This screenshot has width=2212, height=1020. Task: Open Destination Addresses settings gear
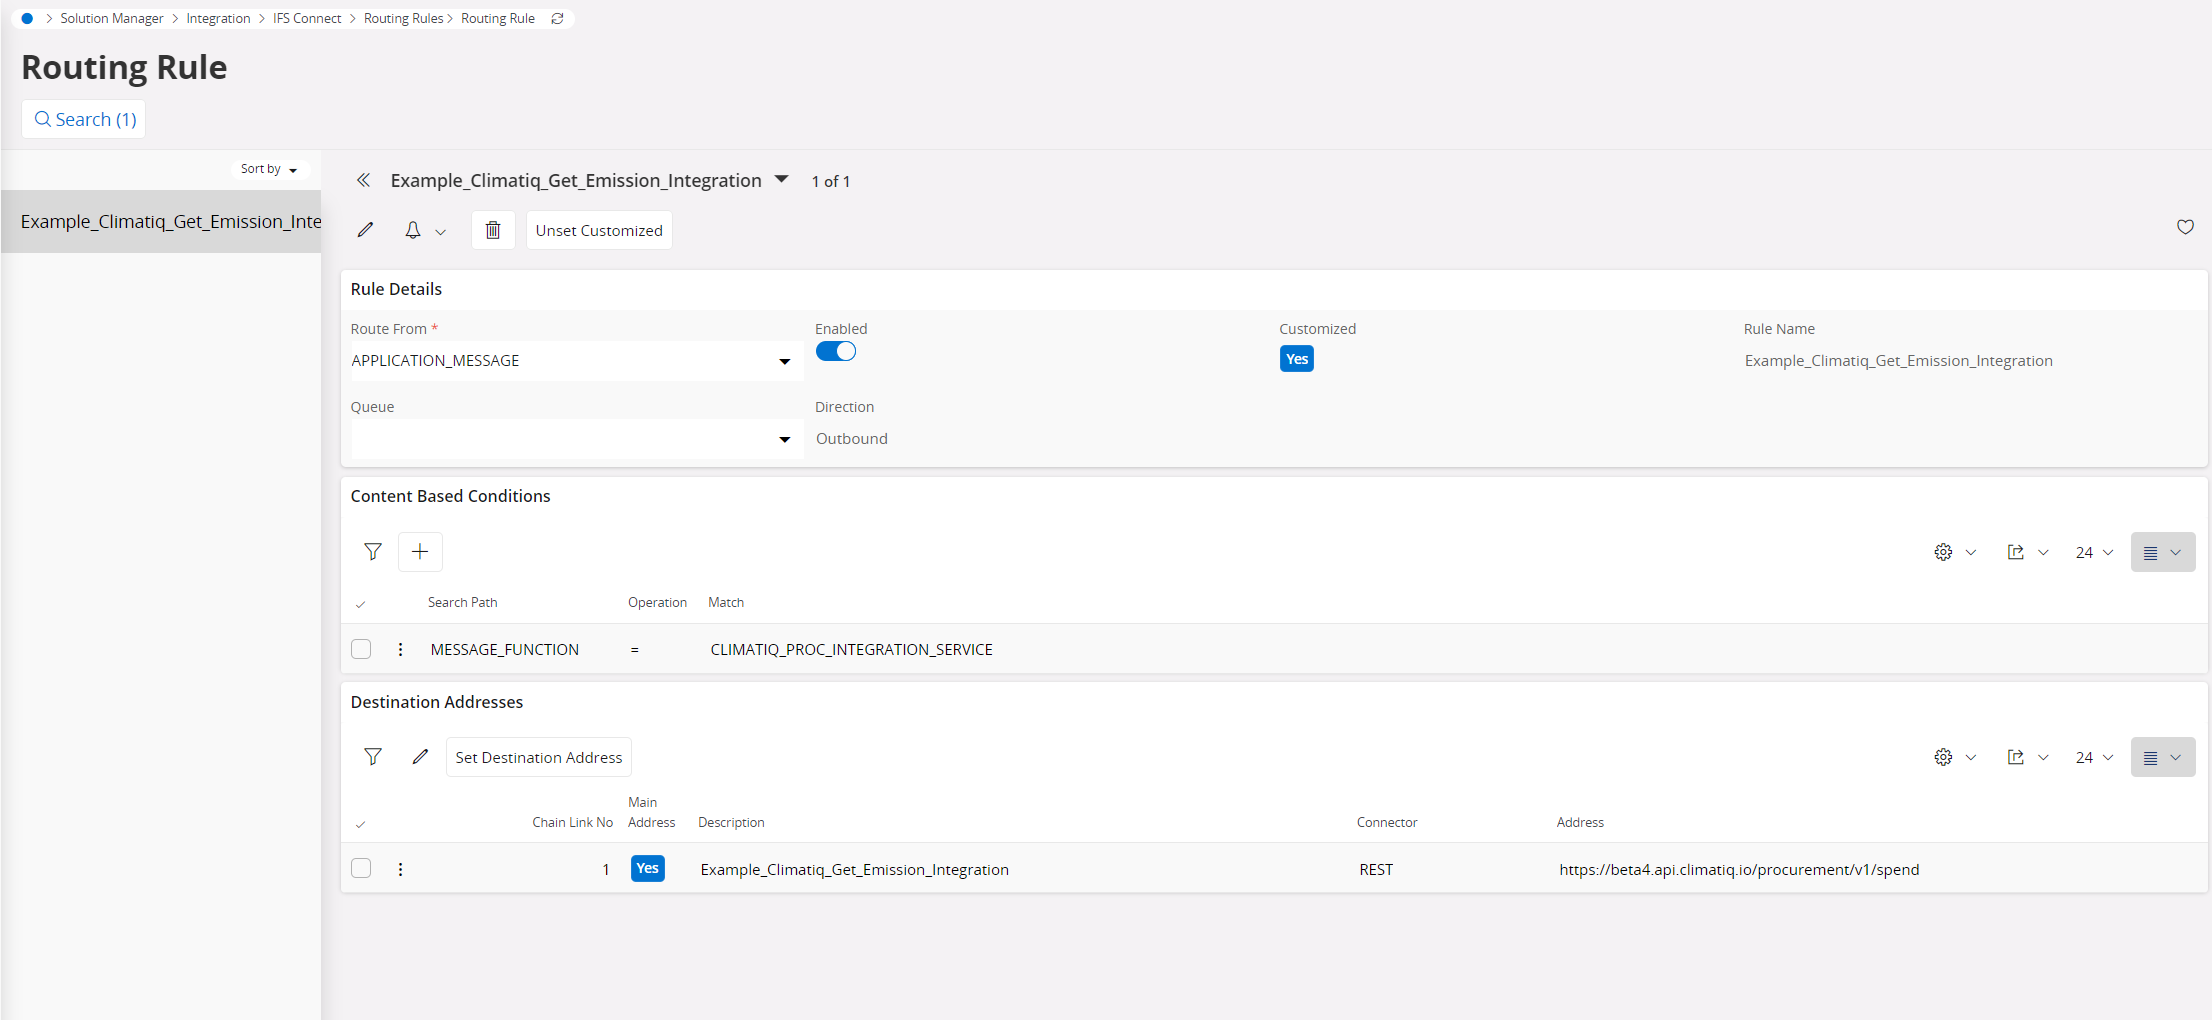tap(1943, 757)
